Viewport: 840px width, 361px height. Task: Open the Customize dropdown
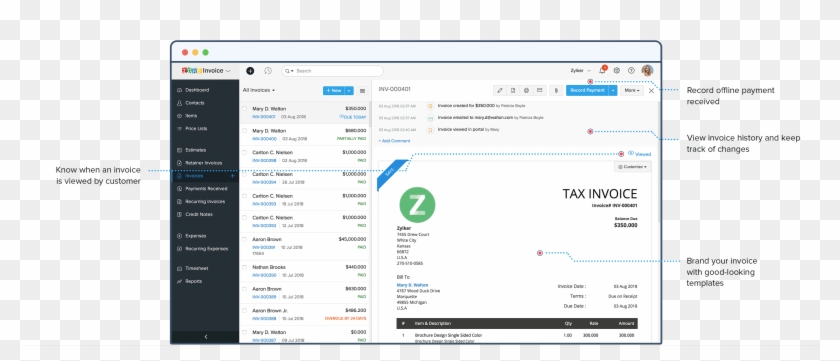633,167
